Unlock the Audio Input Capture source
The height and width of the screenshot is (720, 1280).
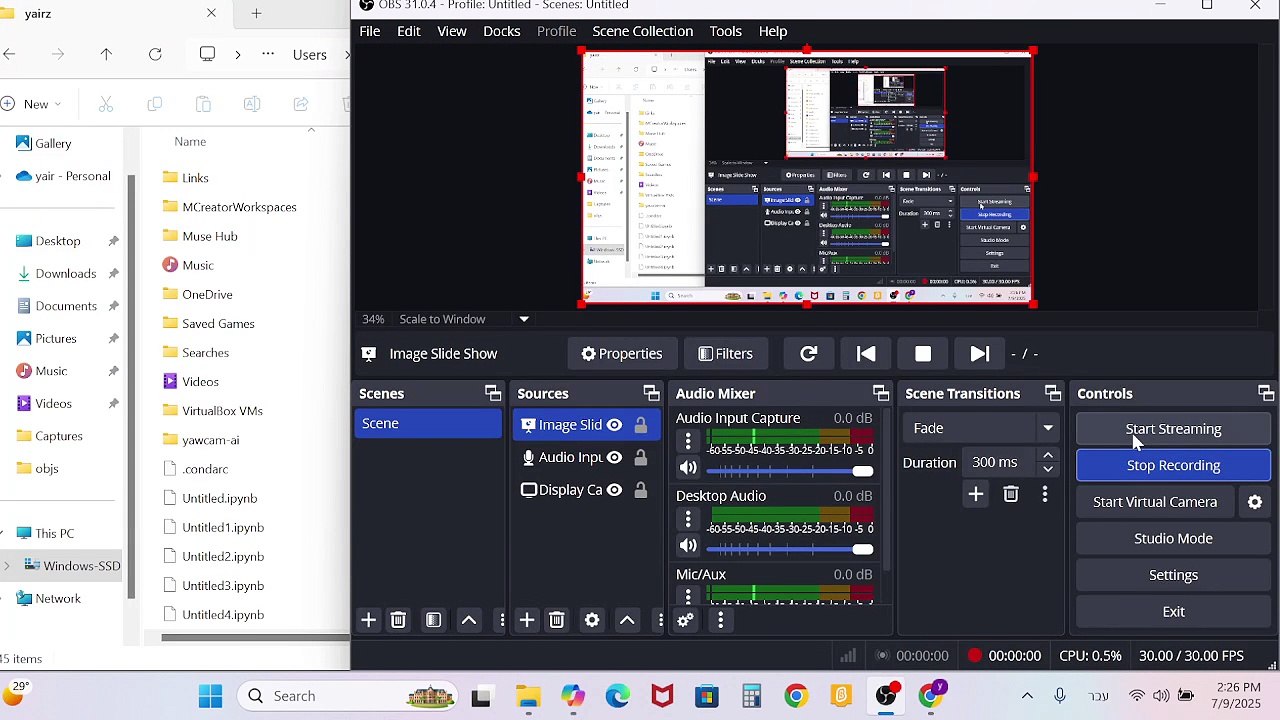(640, 458)
